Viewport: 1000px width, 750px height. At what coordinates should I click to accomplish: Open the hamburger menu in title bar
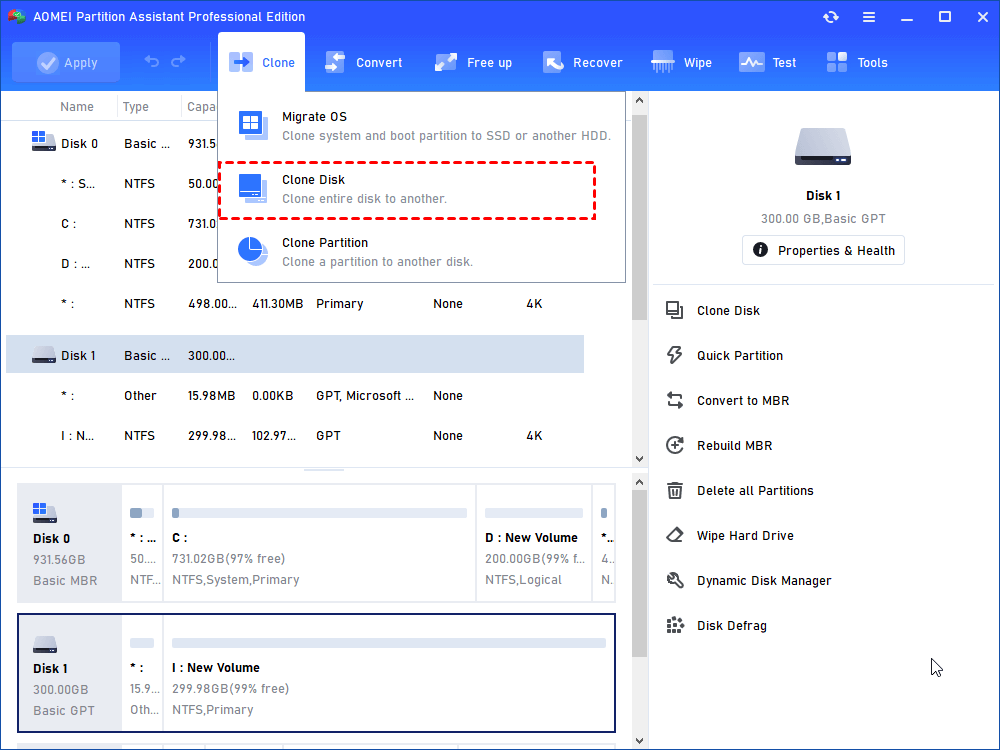pyautogui.click(x=868, y=17)
